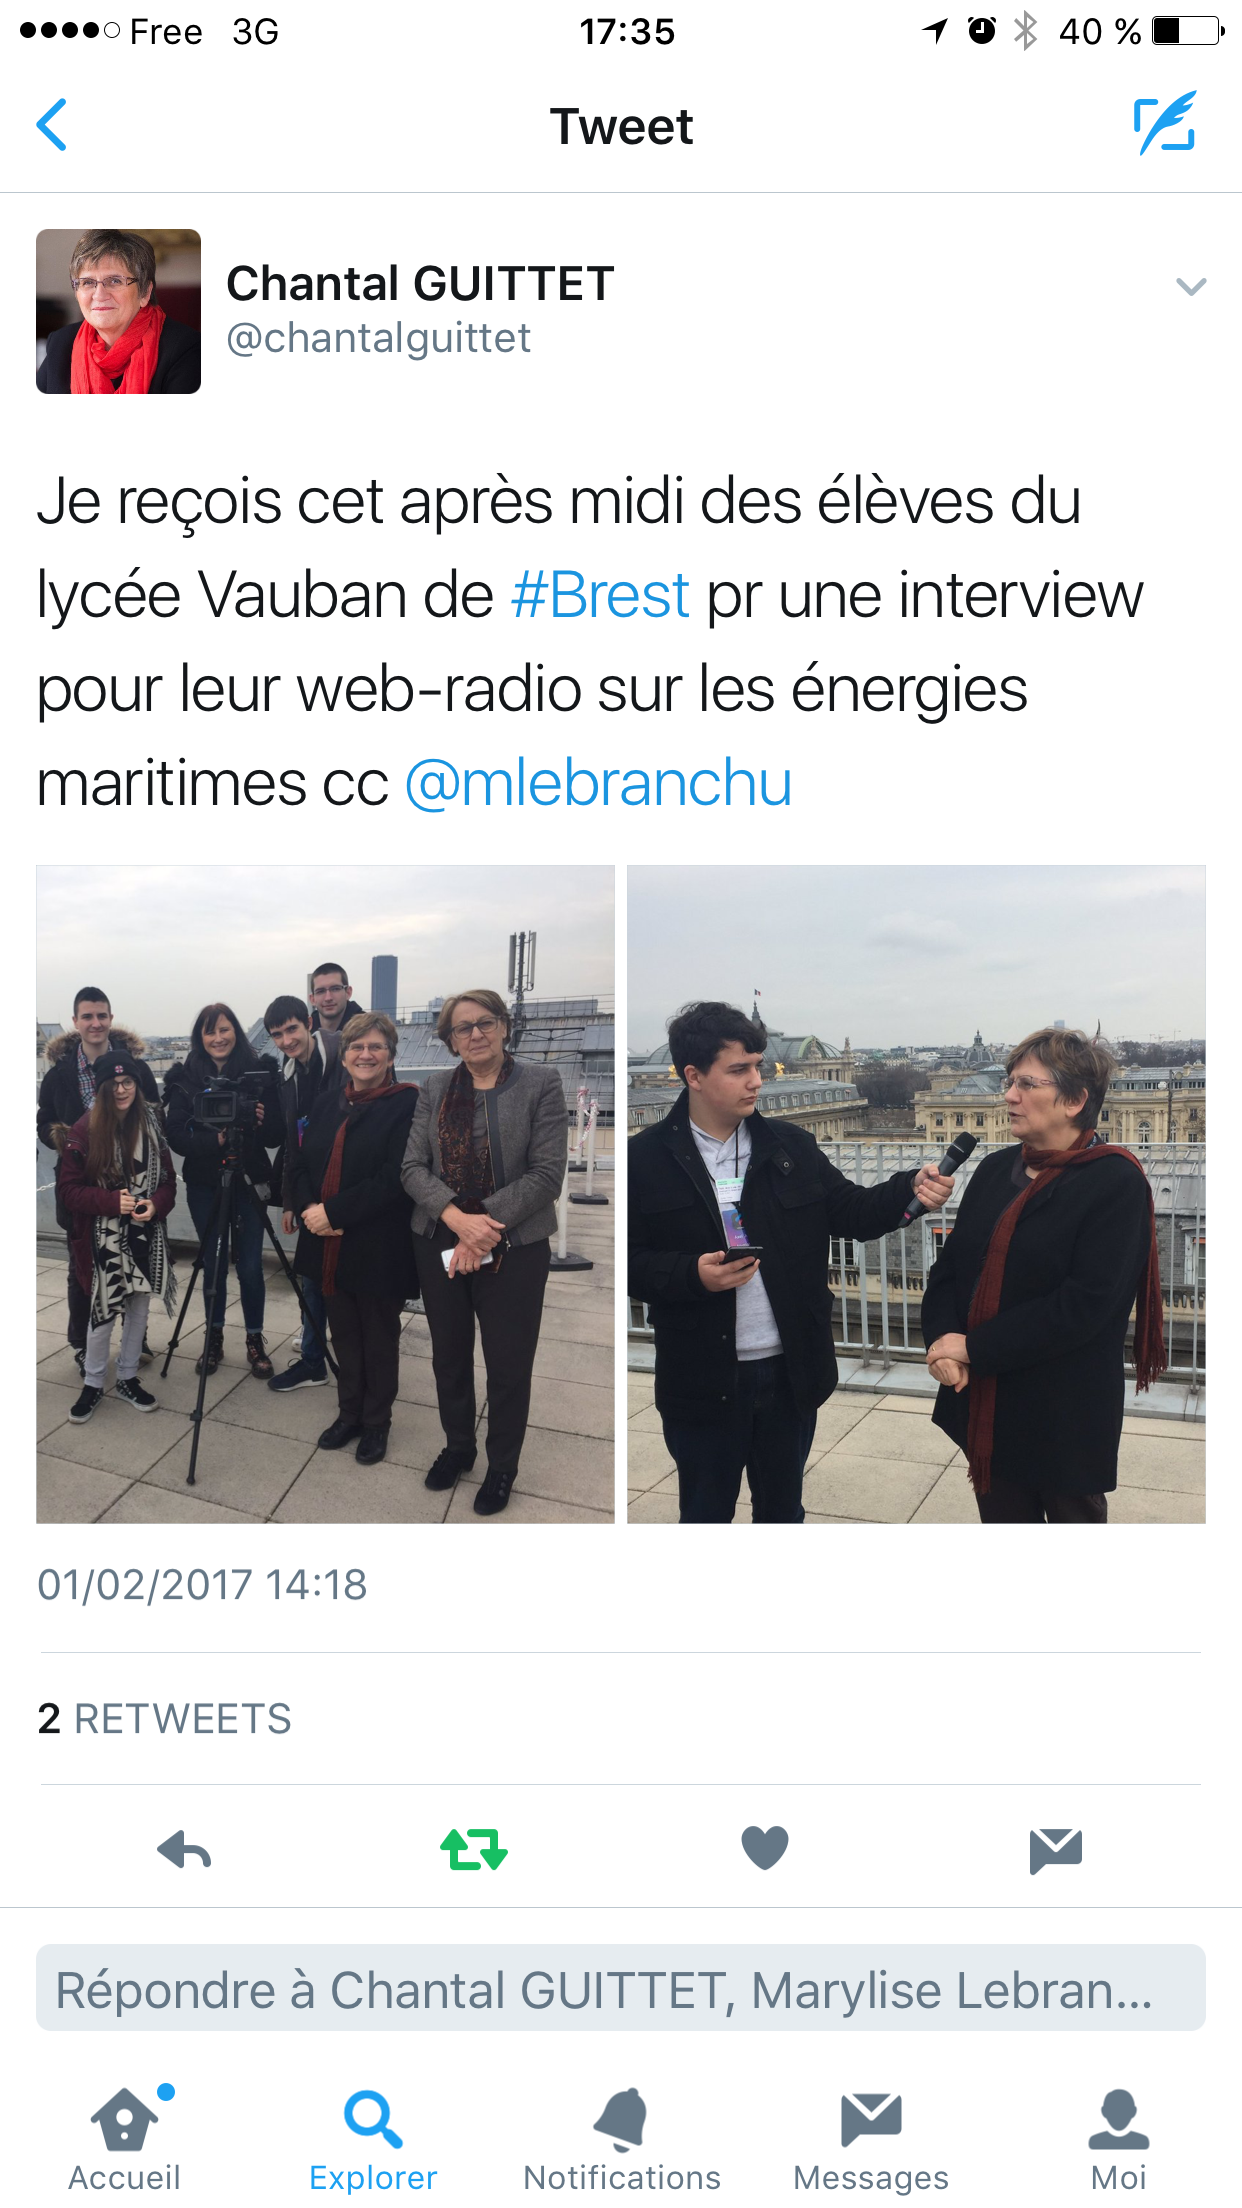Viewport: 1242px width, 2208px height.
Task: Expand the tweet options chevron
Action: [x=1191, y=287]
